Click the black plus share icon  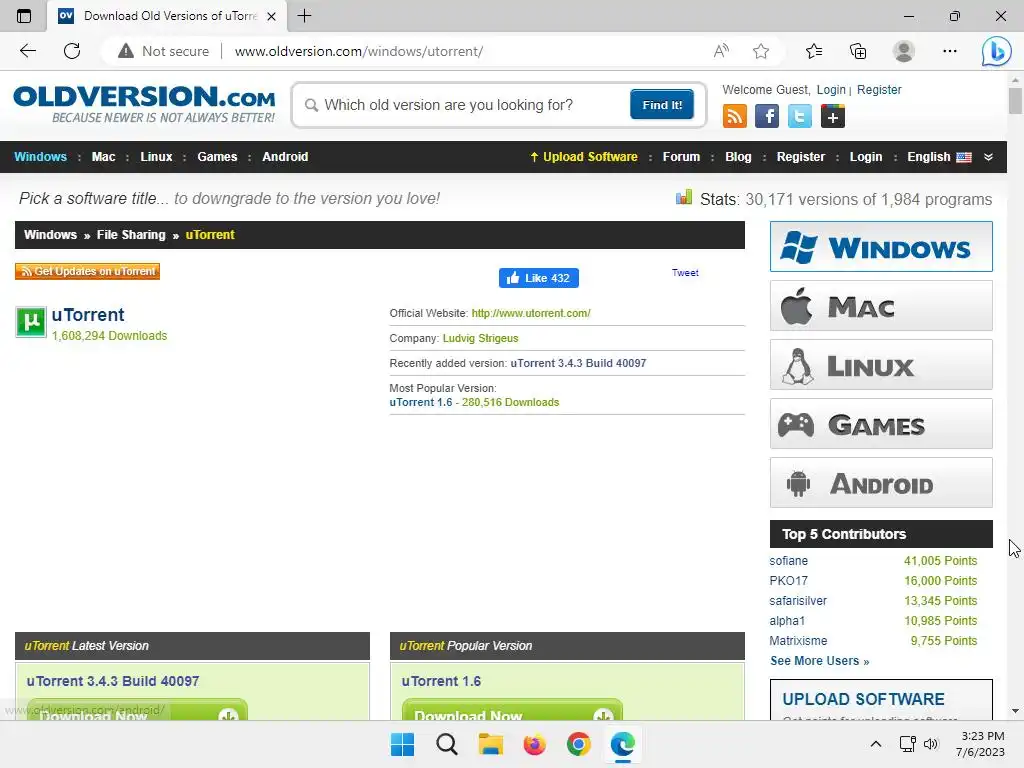(833, 116)
